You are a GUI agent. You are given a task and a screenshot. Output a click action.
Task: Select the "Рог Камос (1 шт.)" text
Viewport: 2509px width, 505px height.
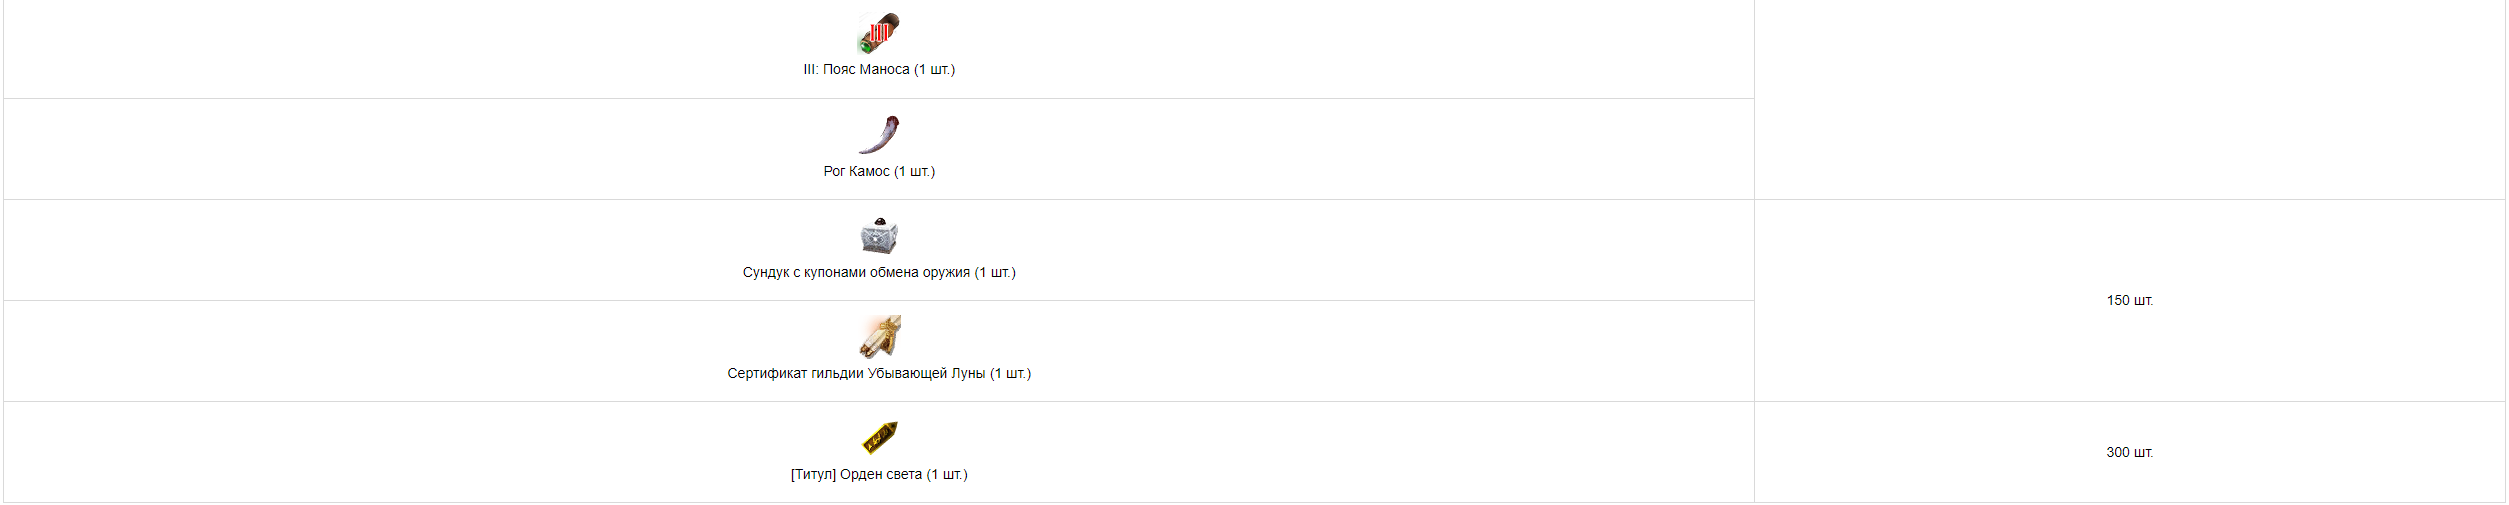click(x=879, y=172)
